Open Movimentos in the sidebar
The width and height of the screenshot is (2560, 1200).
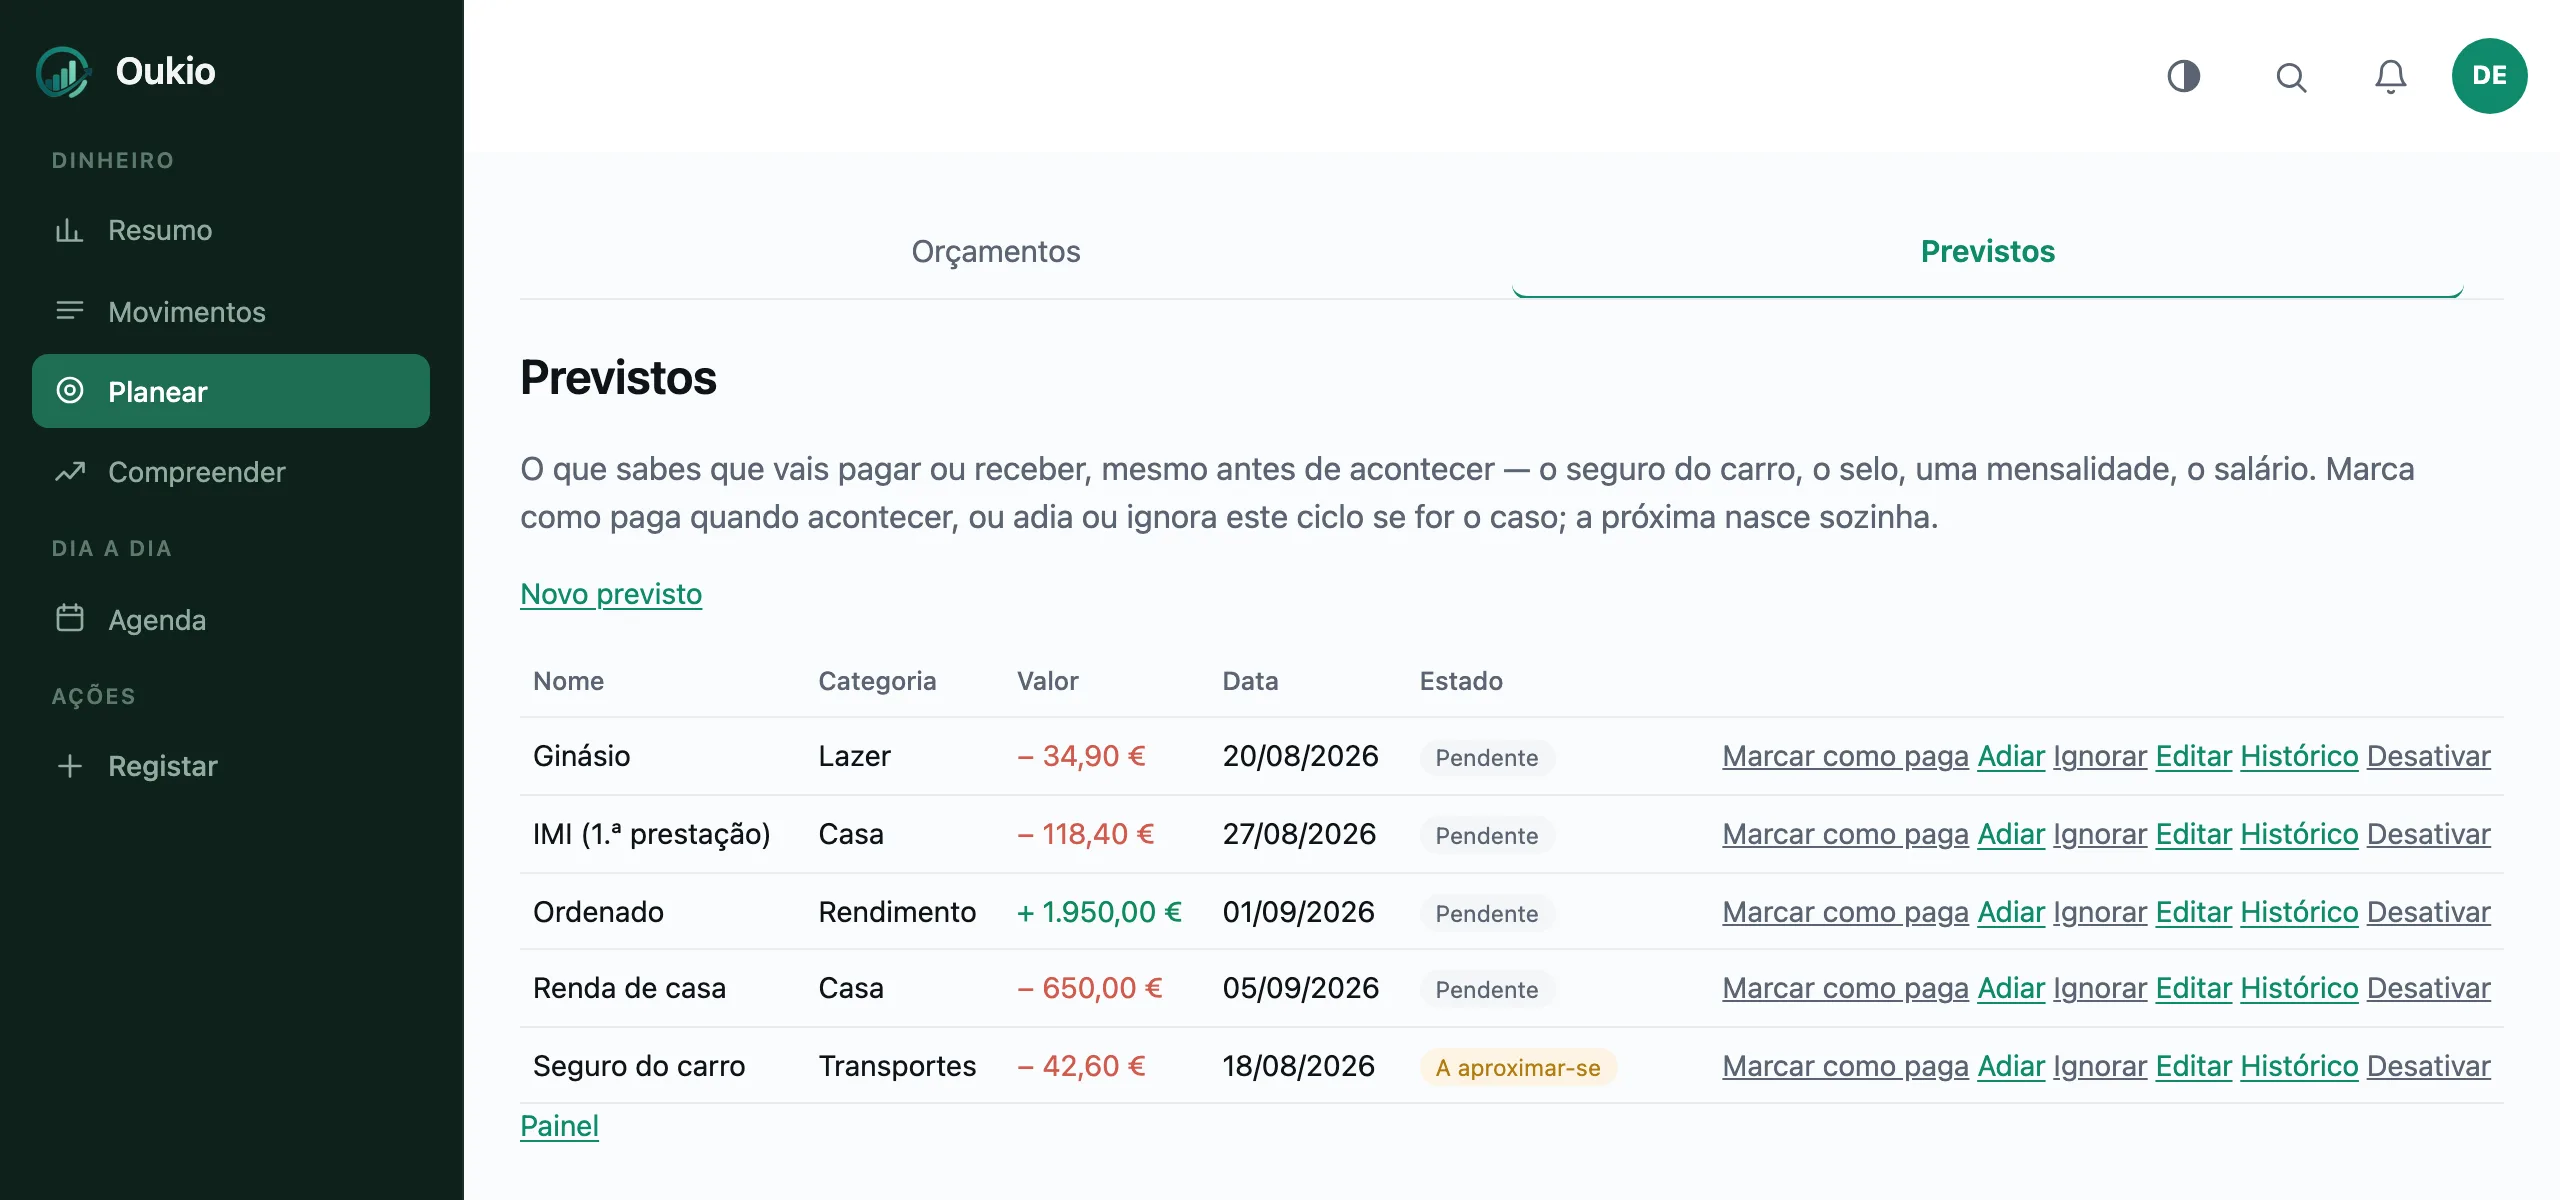(231, 312)
